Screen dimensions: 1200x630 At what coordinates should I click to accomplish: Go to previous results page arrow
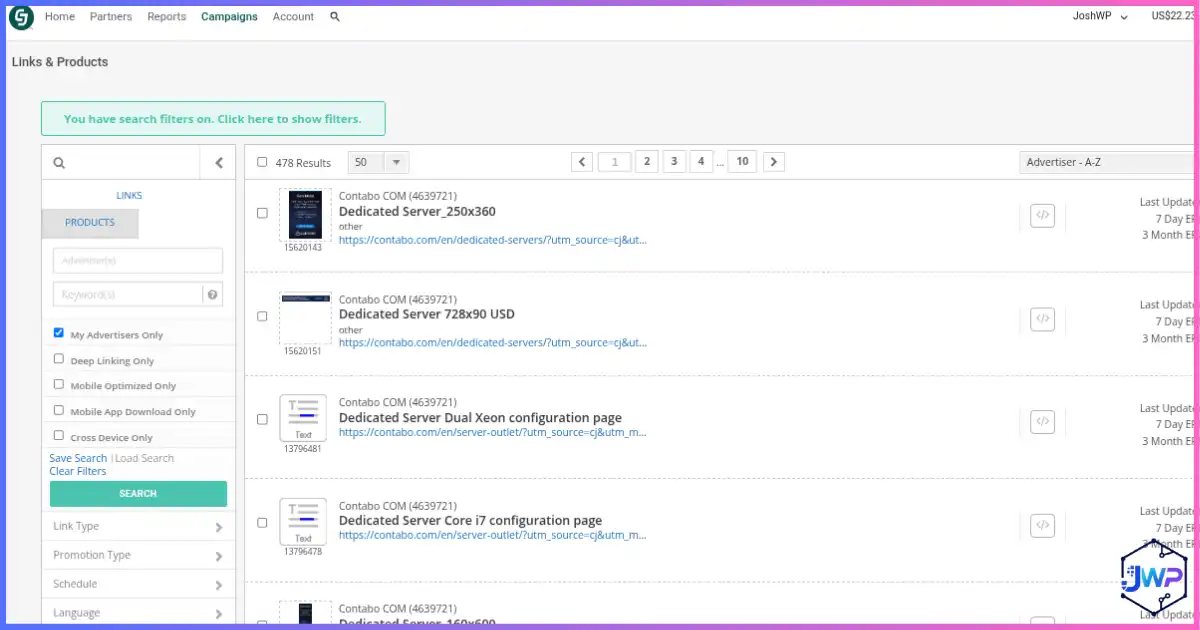pos(582,162)
